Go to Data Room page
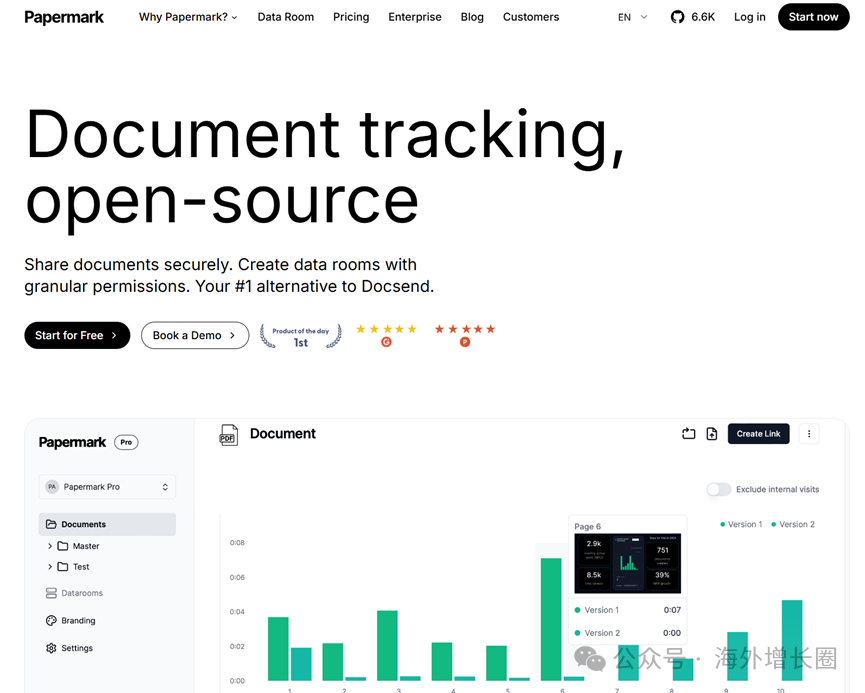The image size is (865, 693). coord(285,17)
